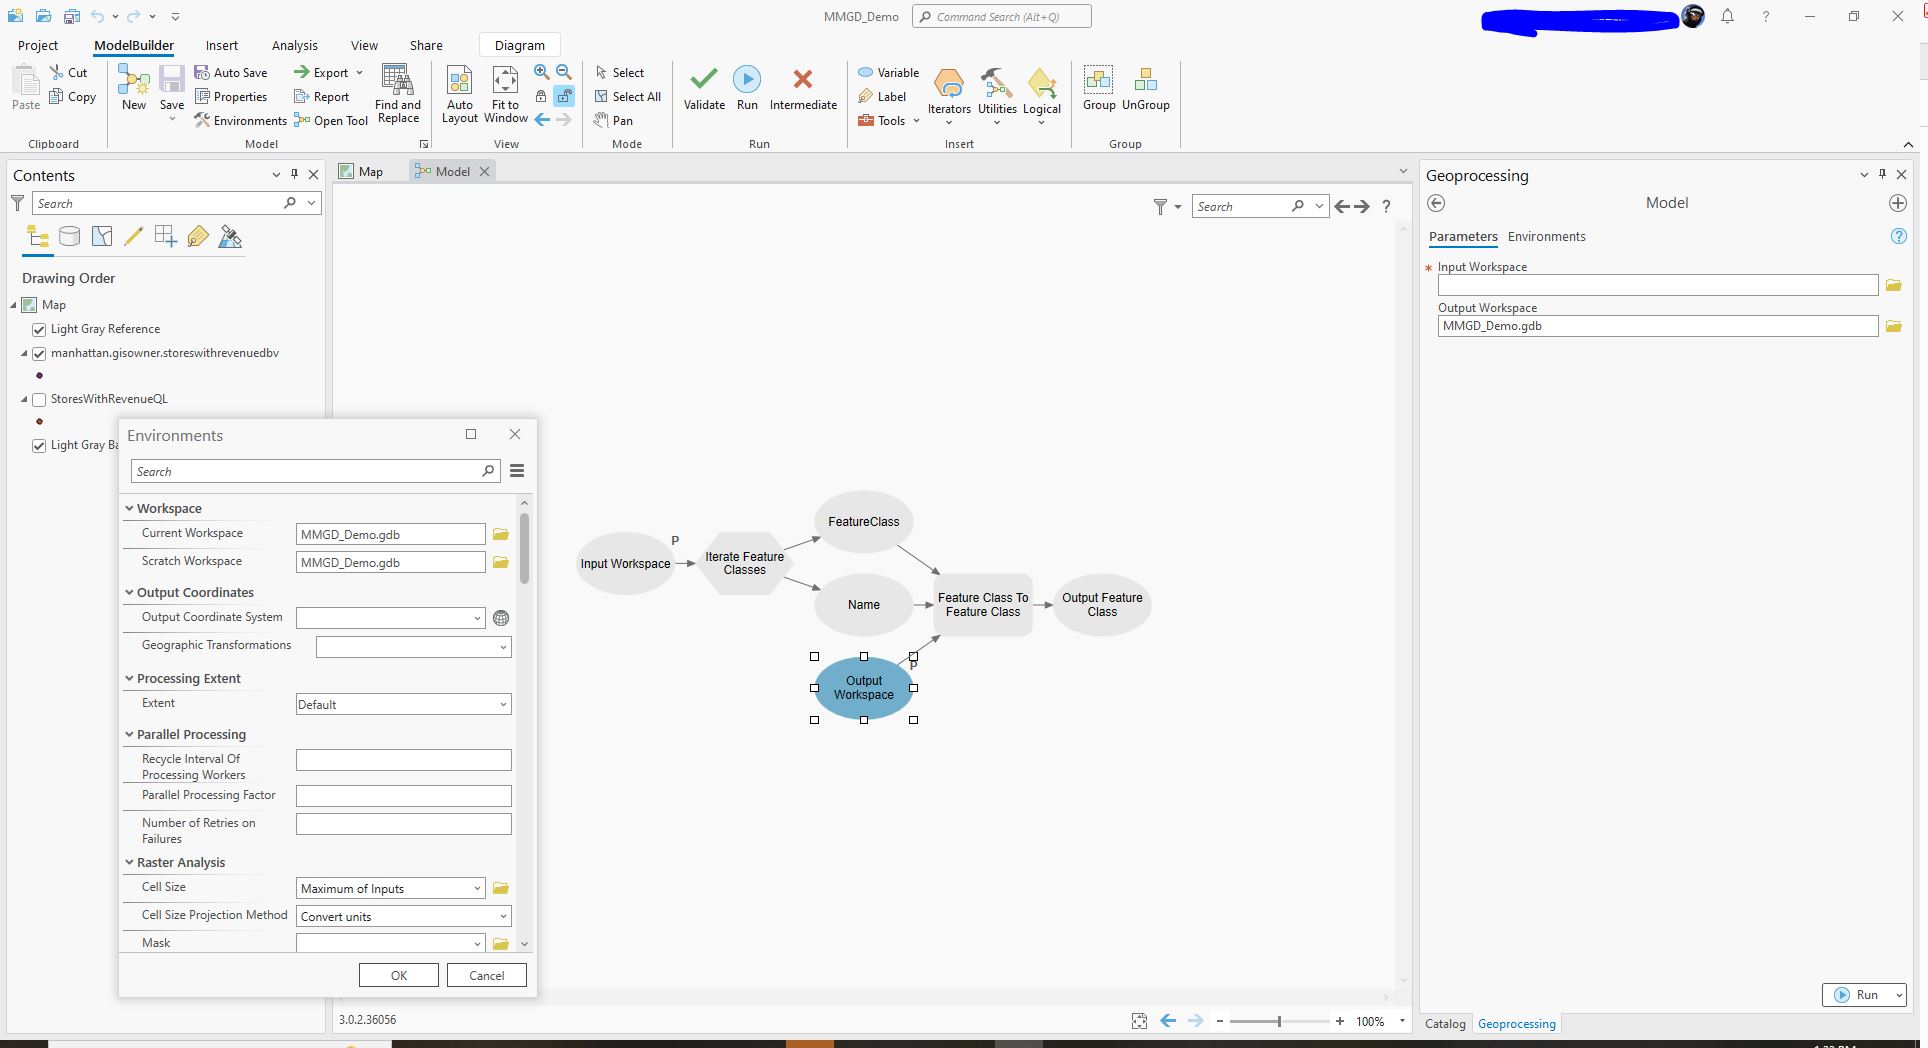Switch to the Insert ribbon tab
1928x1048 pixels.
[x=222, y=45]
